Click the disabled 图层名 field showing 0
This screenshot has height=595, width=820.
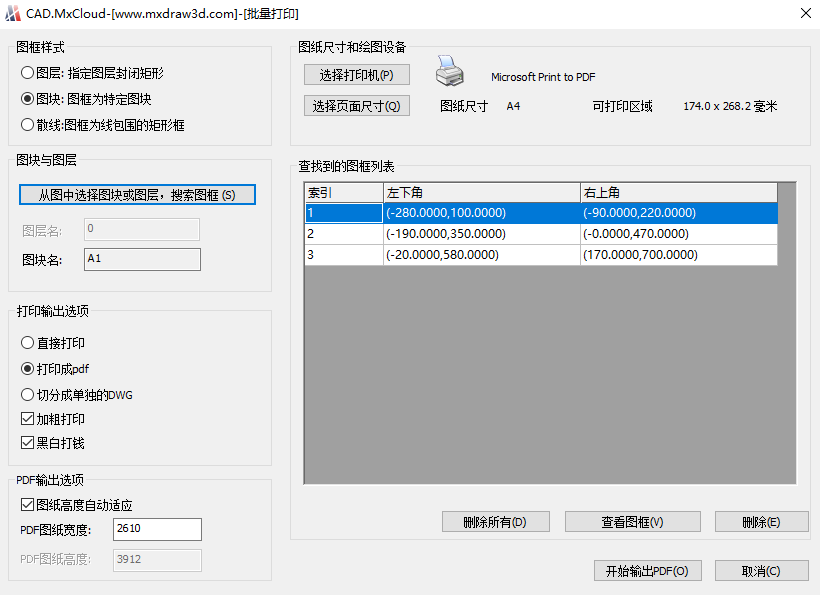point(142,230)
